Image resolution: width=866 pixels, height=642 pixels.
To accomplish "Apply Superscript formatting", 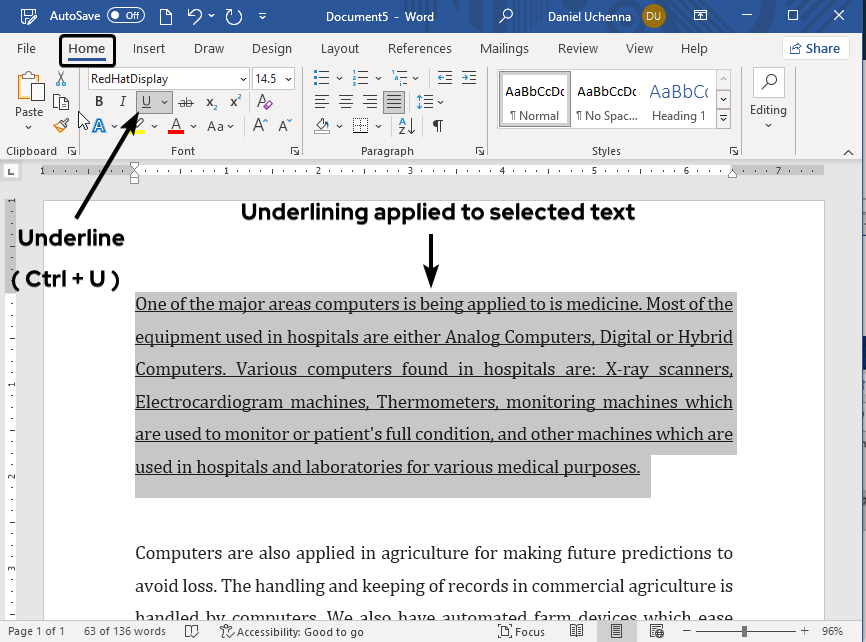I will [x=235, y=102].
